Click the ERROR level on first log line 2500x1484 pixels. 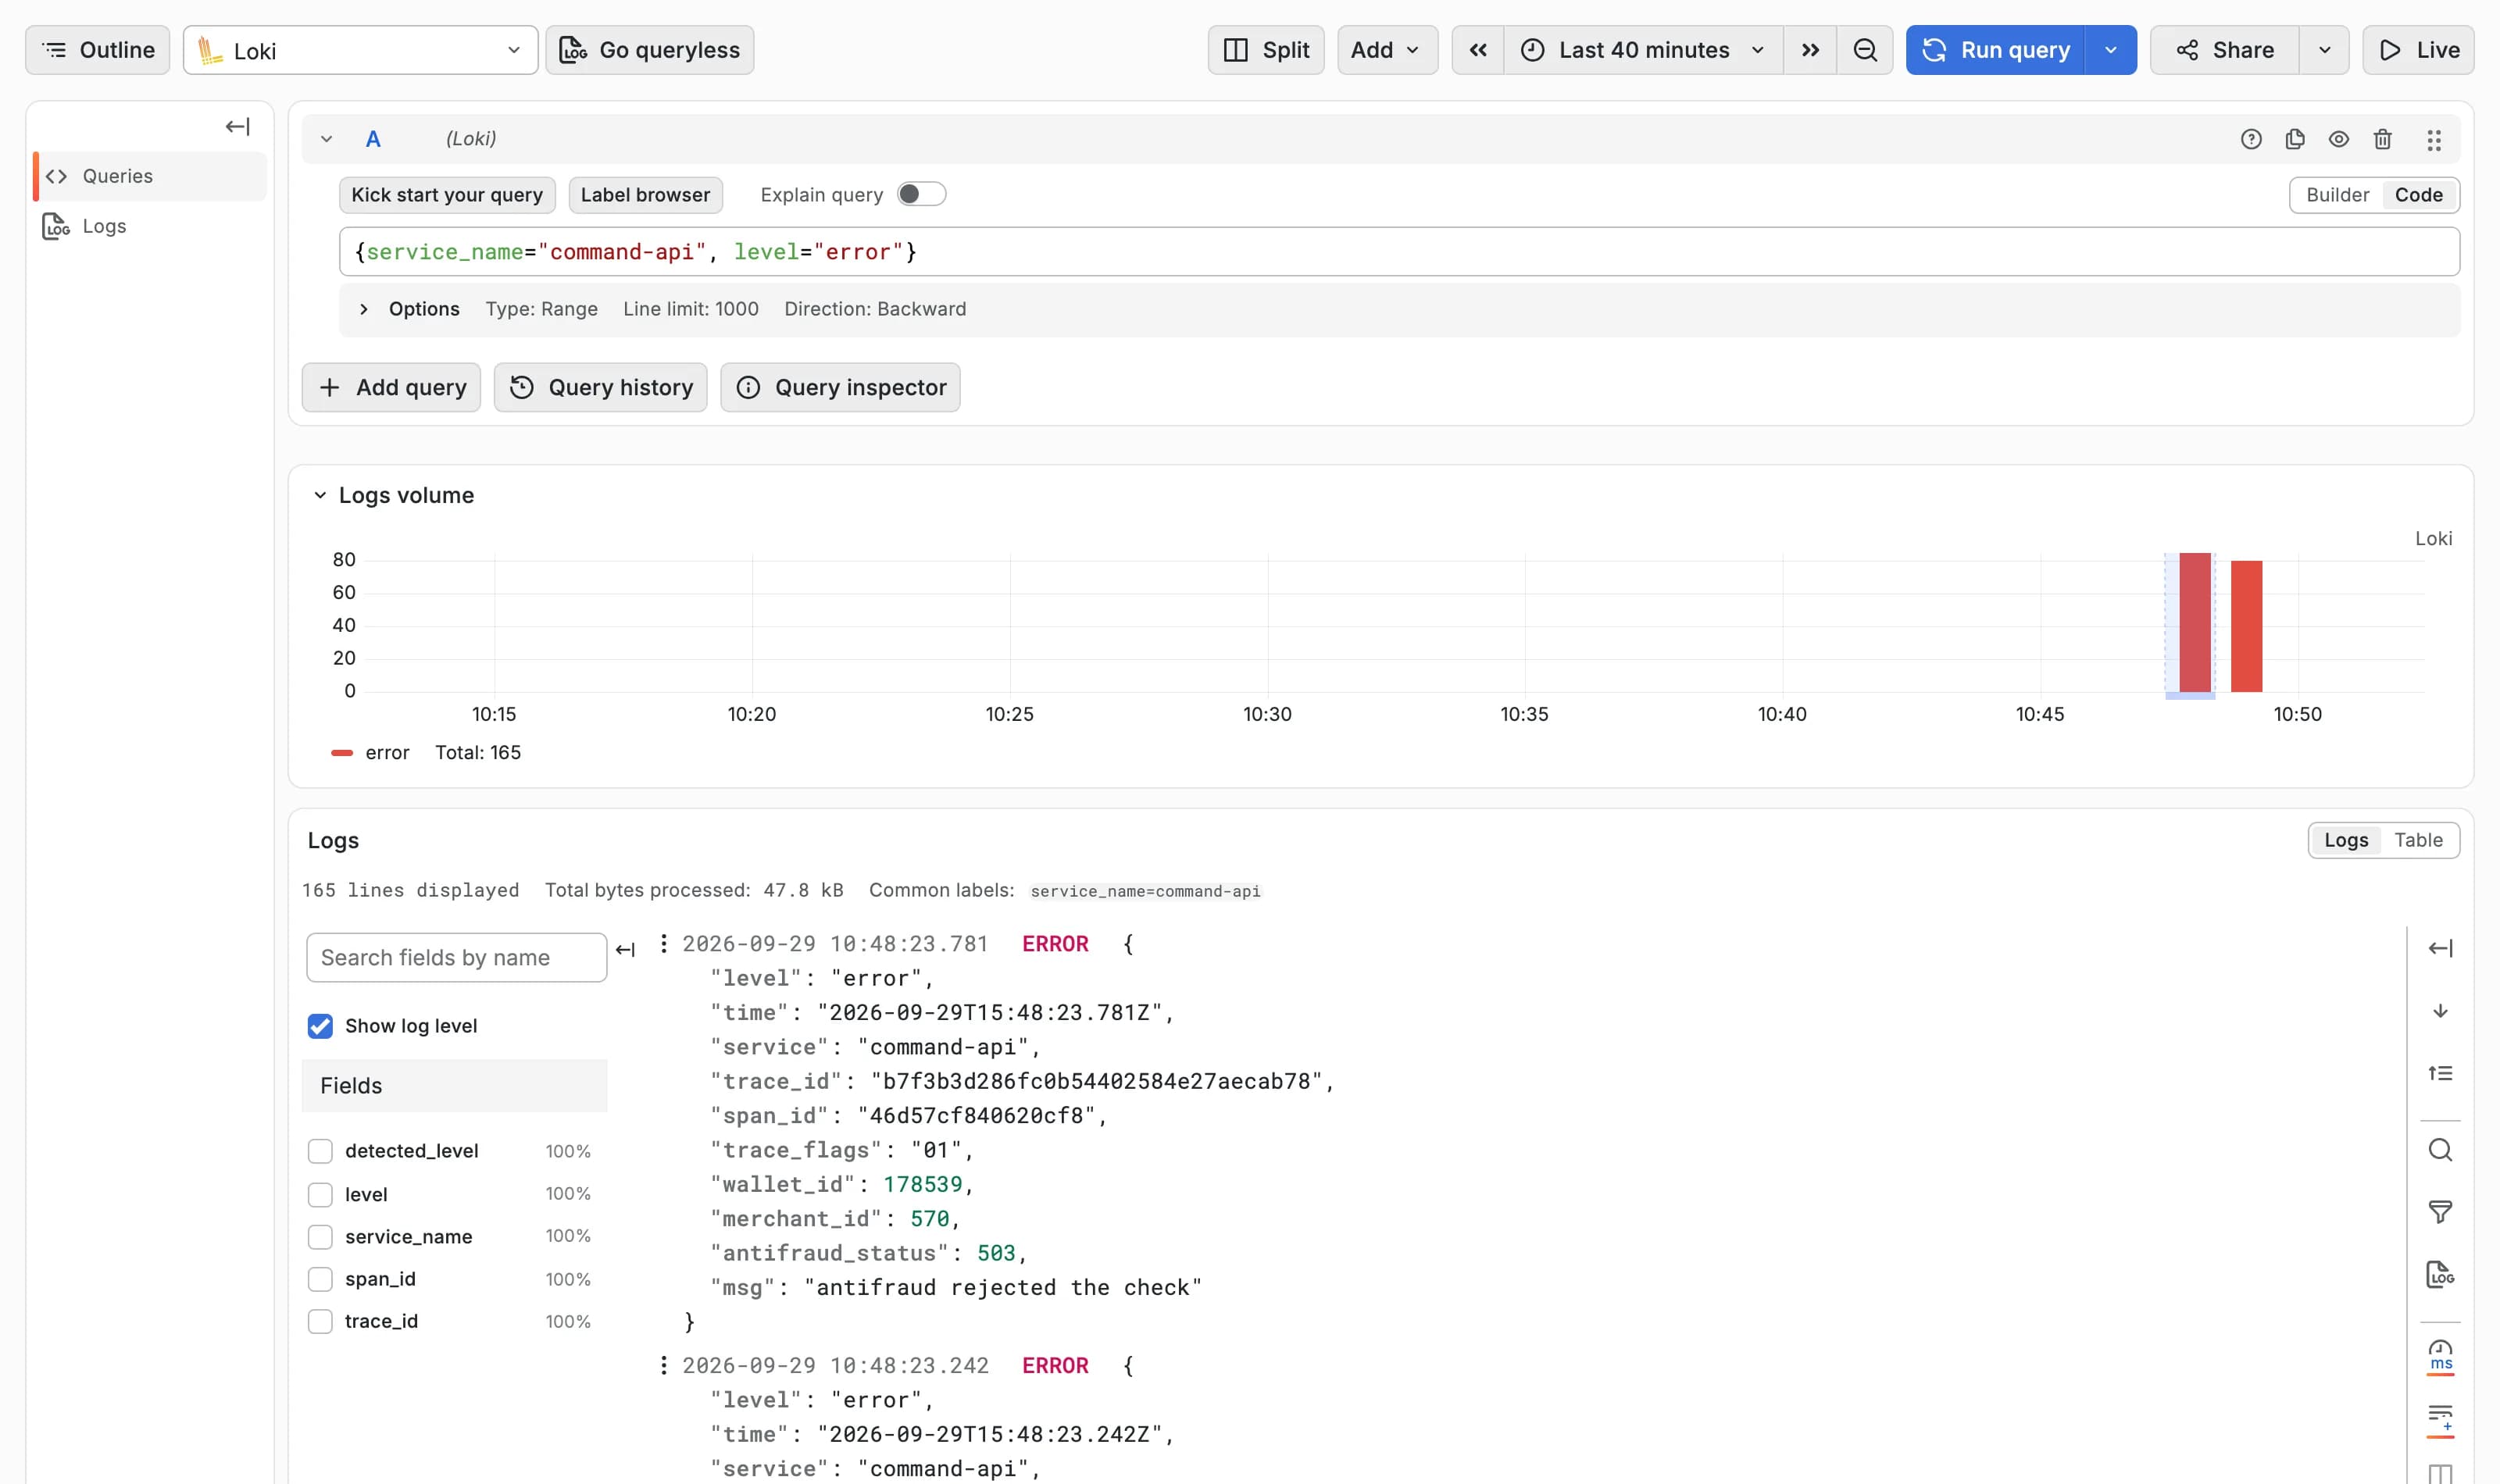[x=1055, y=944]
